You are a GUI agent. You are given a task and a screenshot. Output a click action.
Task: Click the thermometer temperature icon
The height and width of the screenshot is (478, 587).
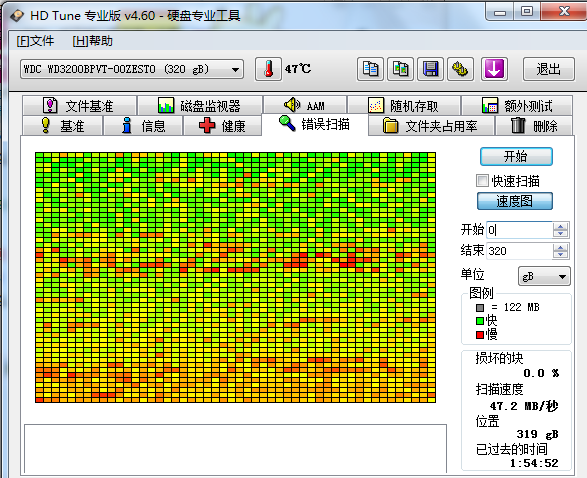click(268, 69)
